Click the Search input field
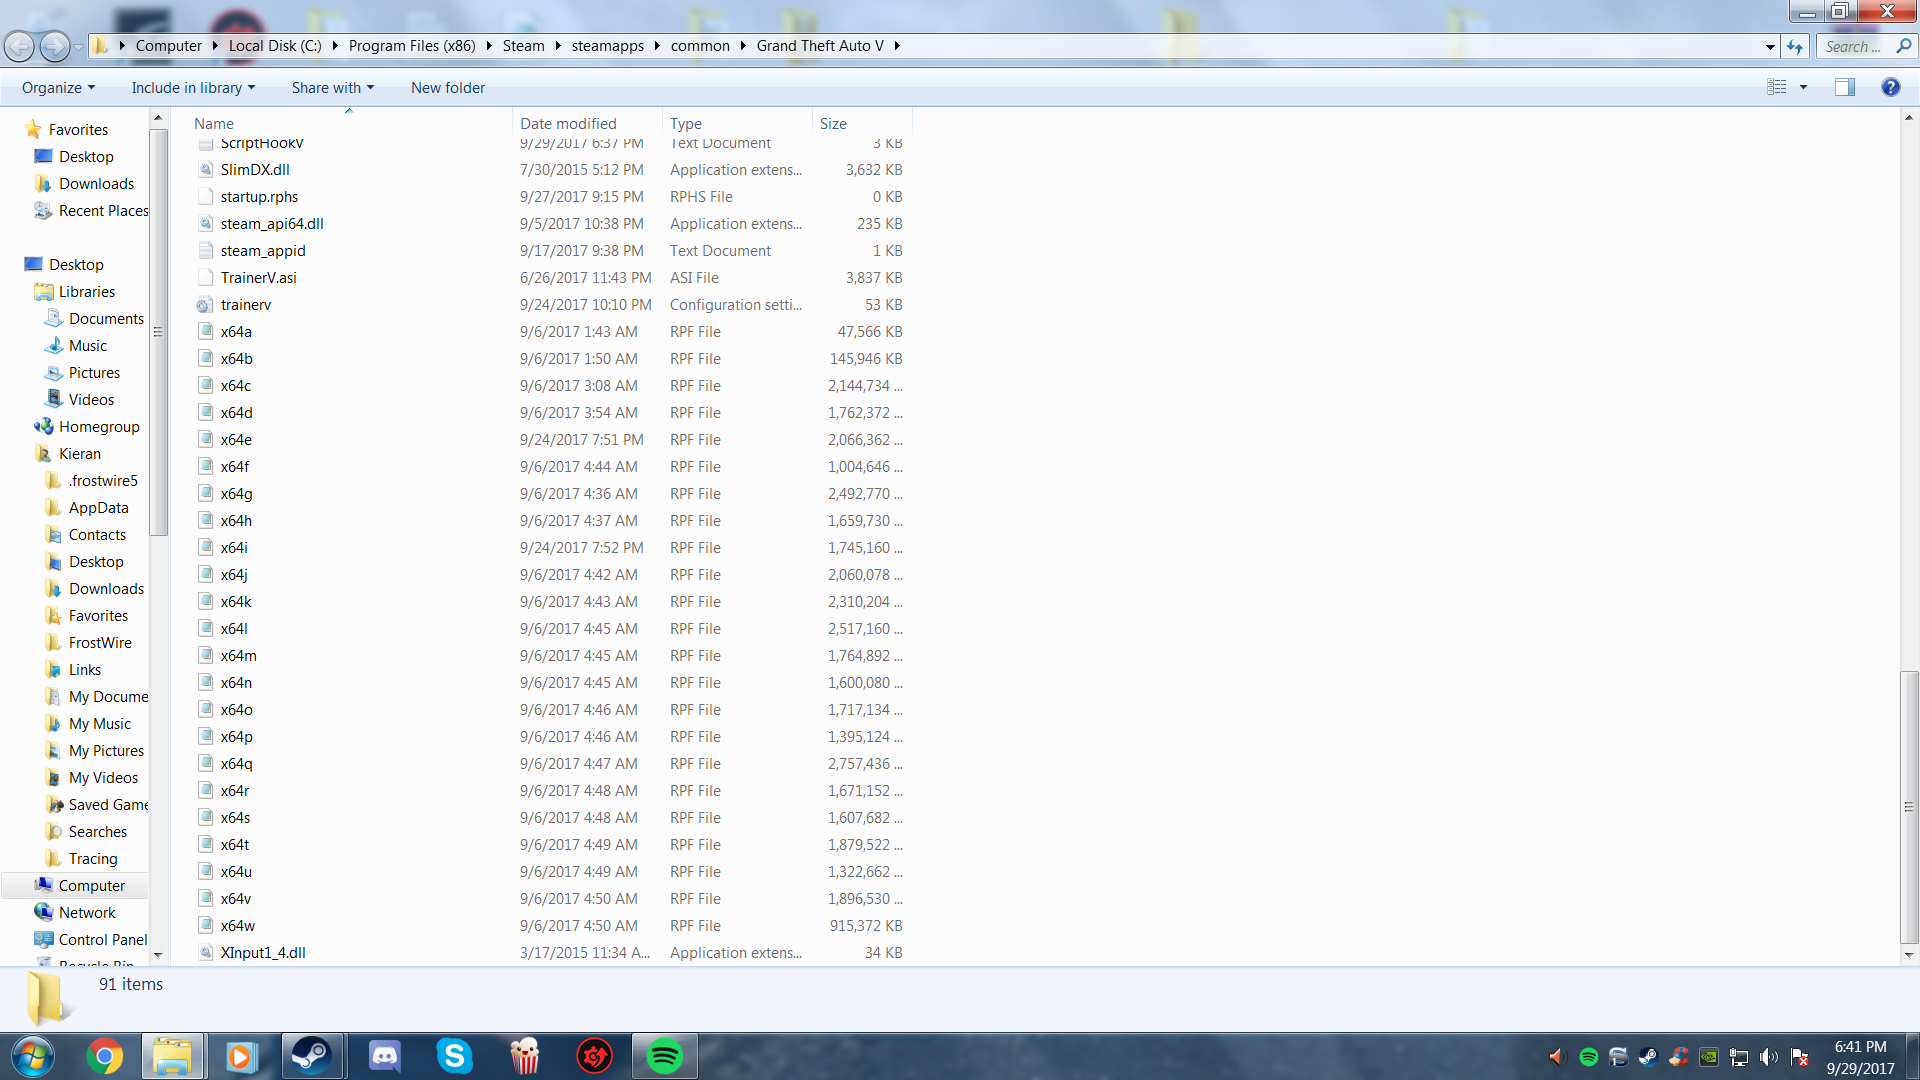This screenshot has width=1920, height=1080. coord(1853,46)
